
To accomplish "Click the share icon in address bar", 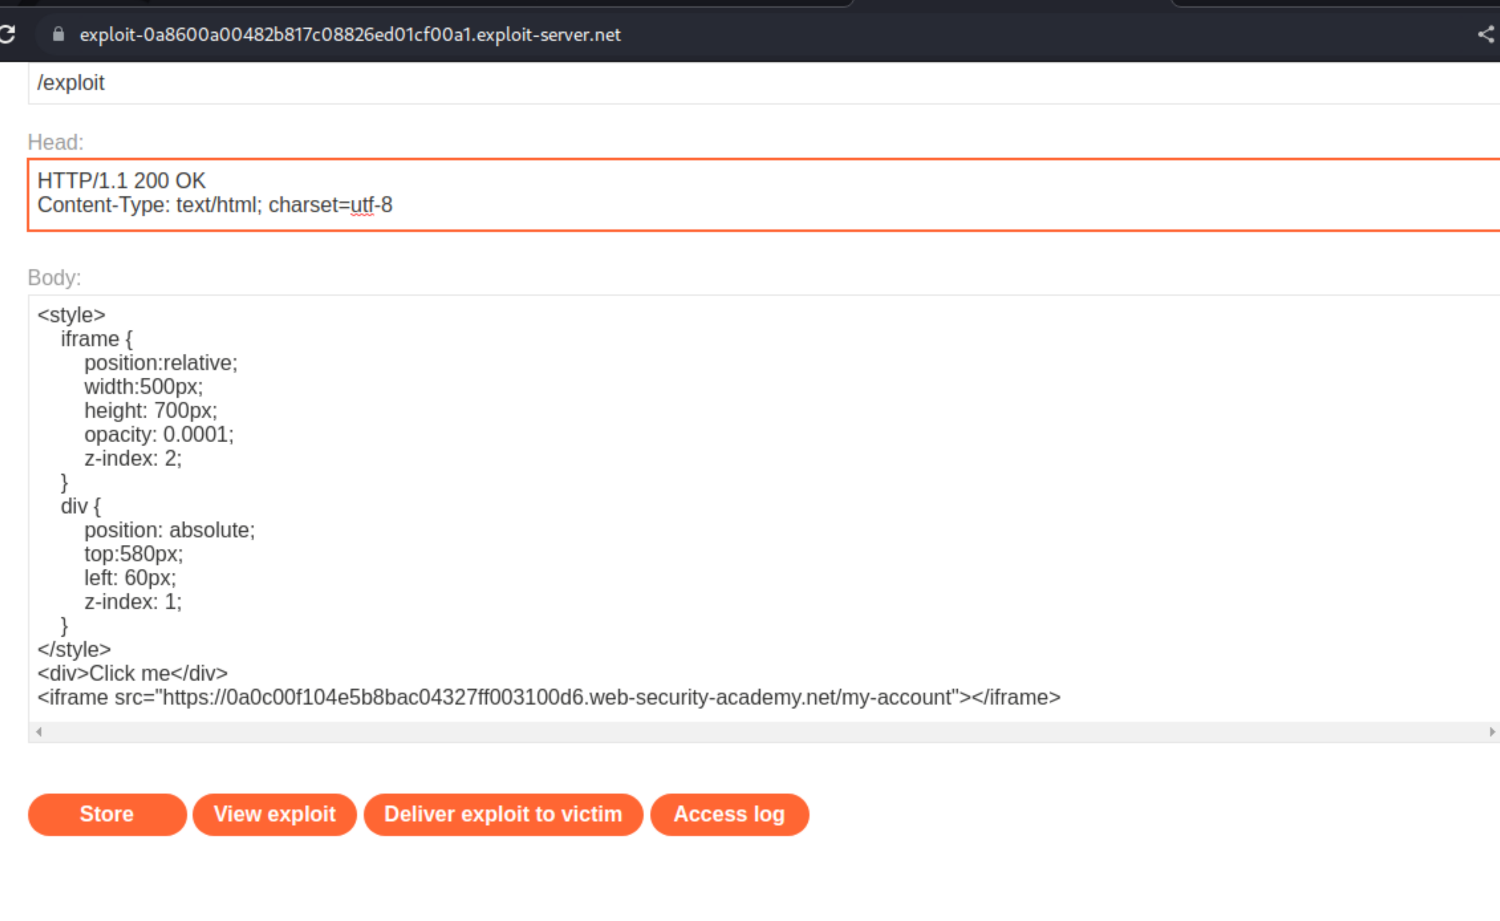I will 1486,34.
